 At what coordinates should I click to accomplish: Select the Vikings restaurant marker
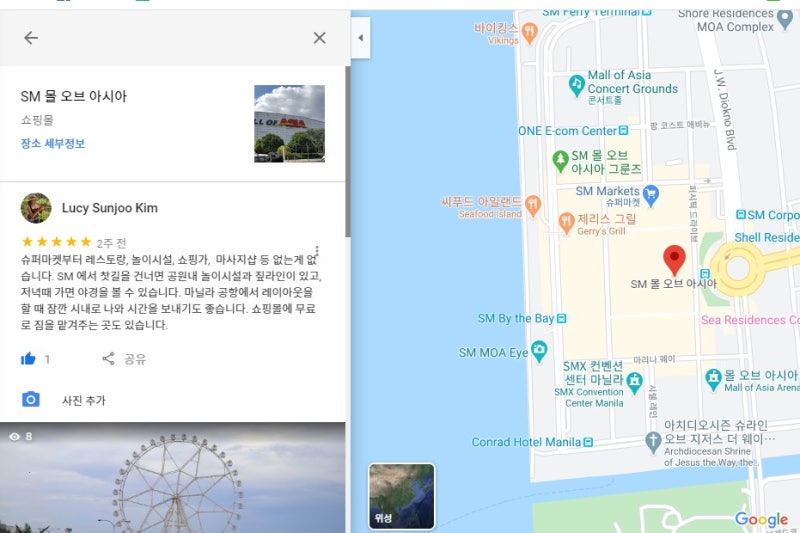pos(531,33)
